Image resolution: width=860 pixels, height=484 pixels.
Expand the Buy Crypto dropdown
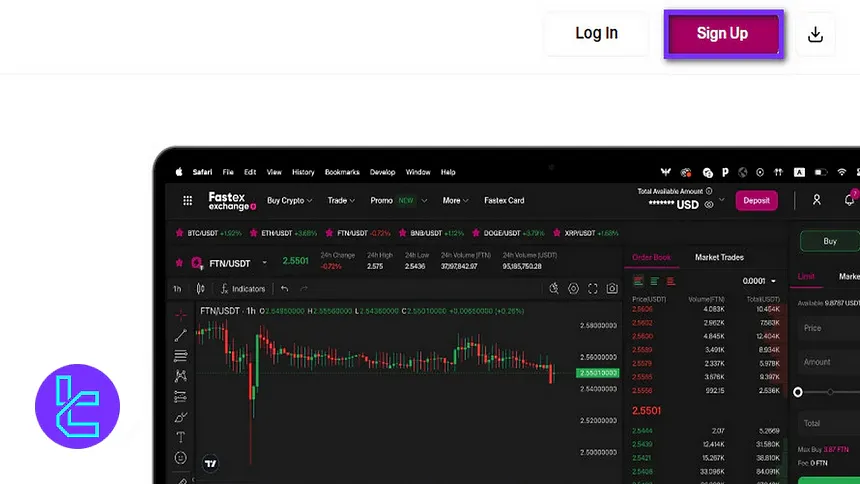(x=290, y=201)
